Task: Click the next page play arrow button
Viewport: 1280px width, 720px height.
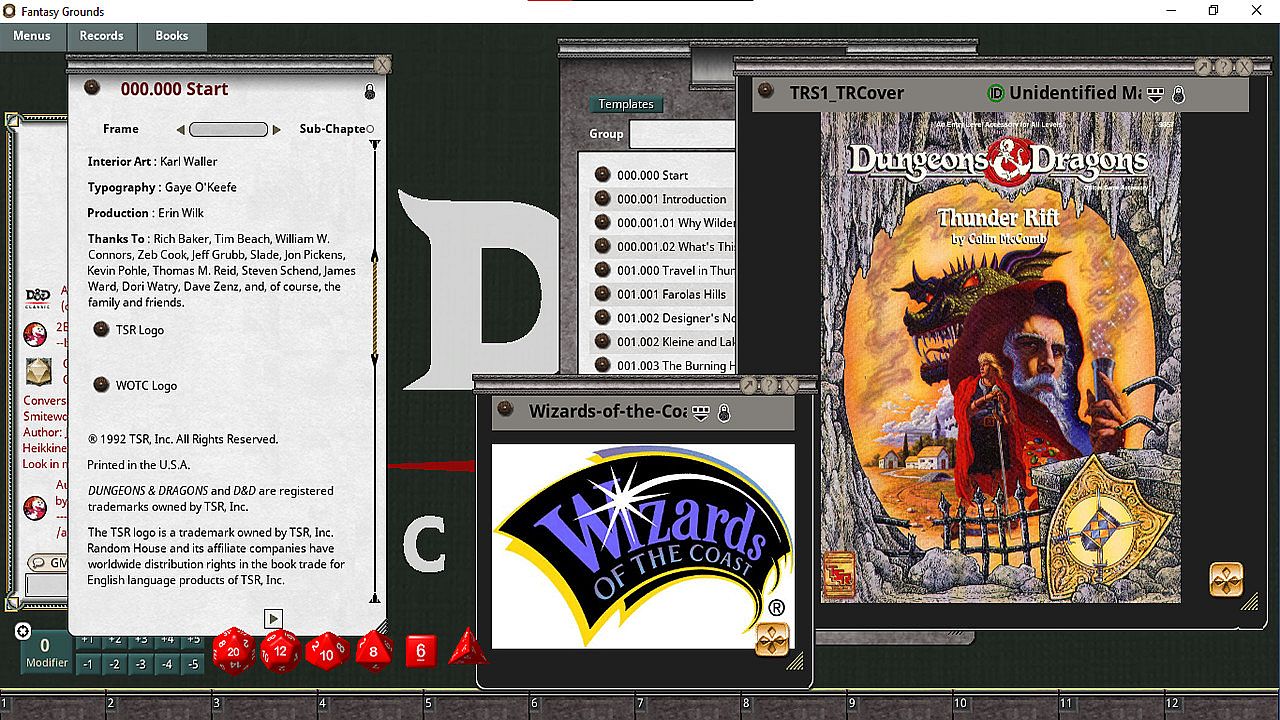Action: click(273, 619)
